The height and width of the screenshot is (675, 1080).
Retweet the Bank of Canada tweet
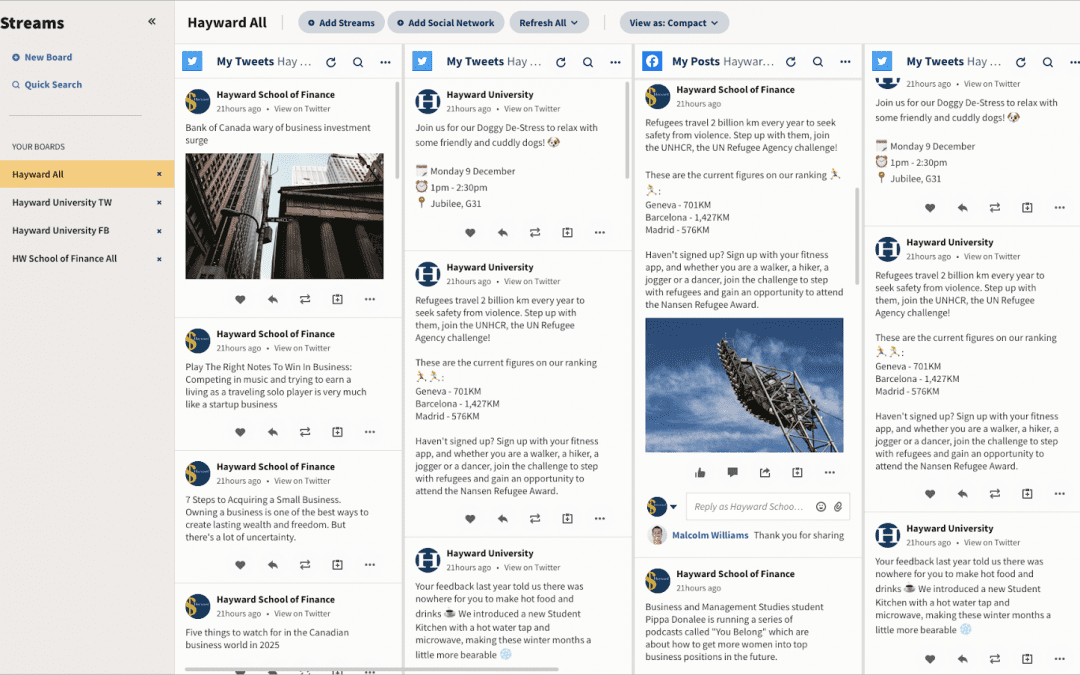[x=305, y=299]
